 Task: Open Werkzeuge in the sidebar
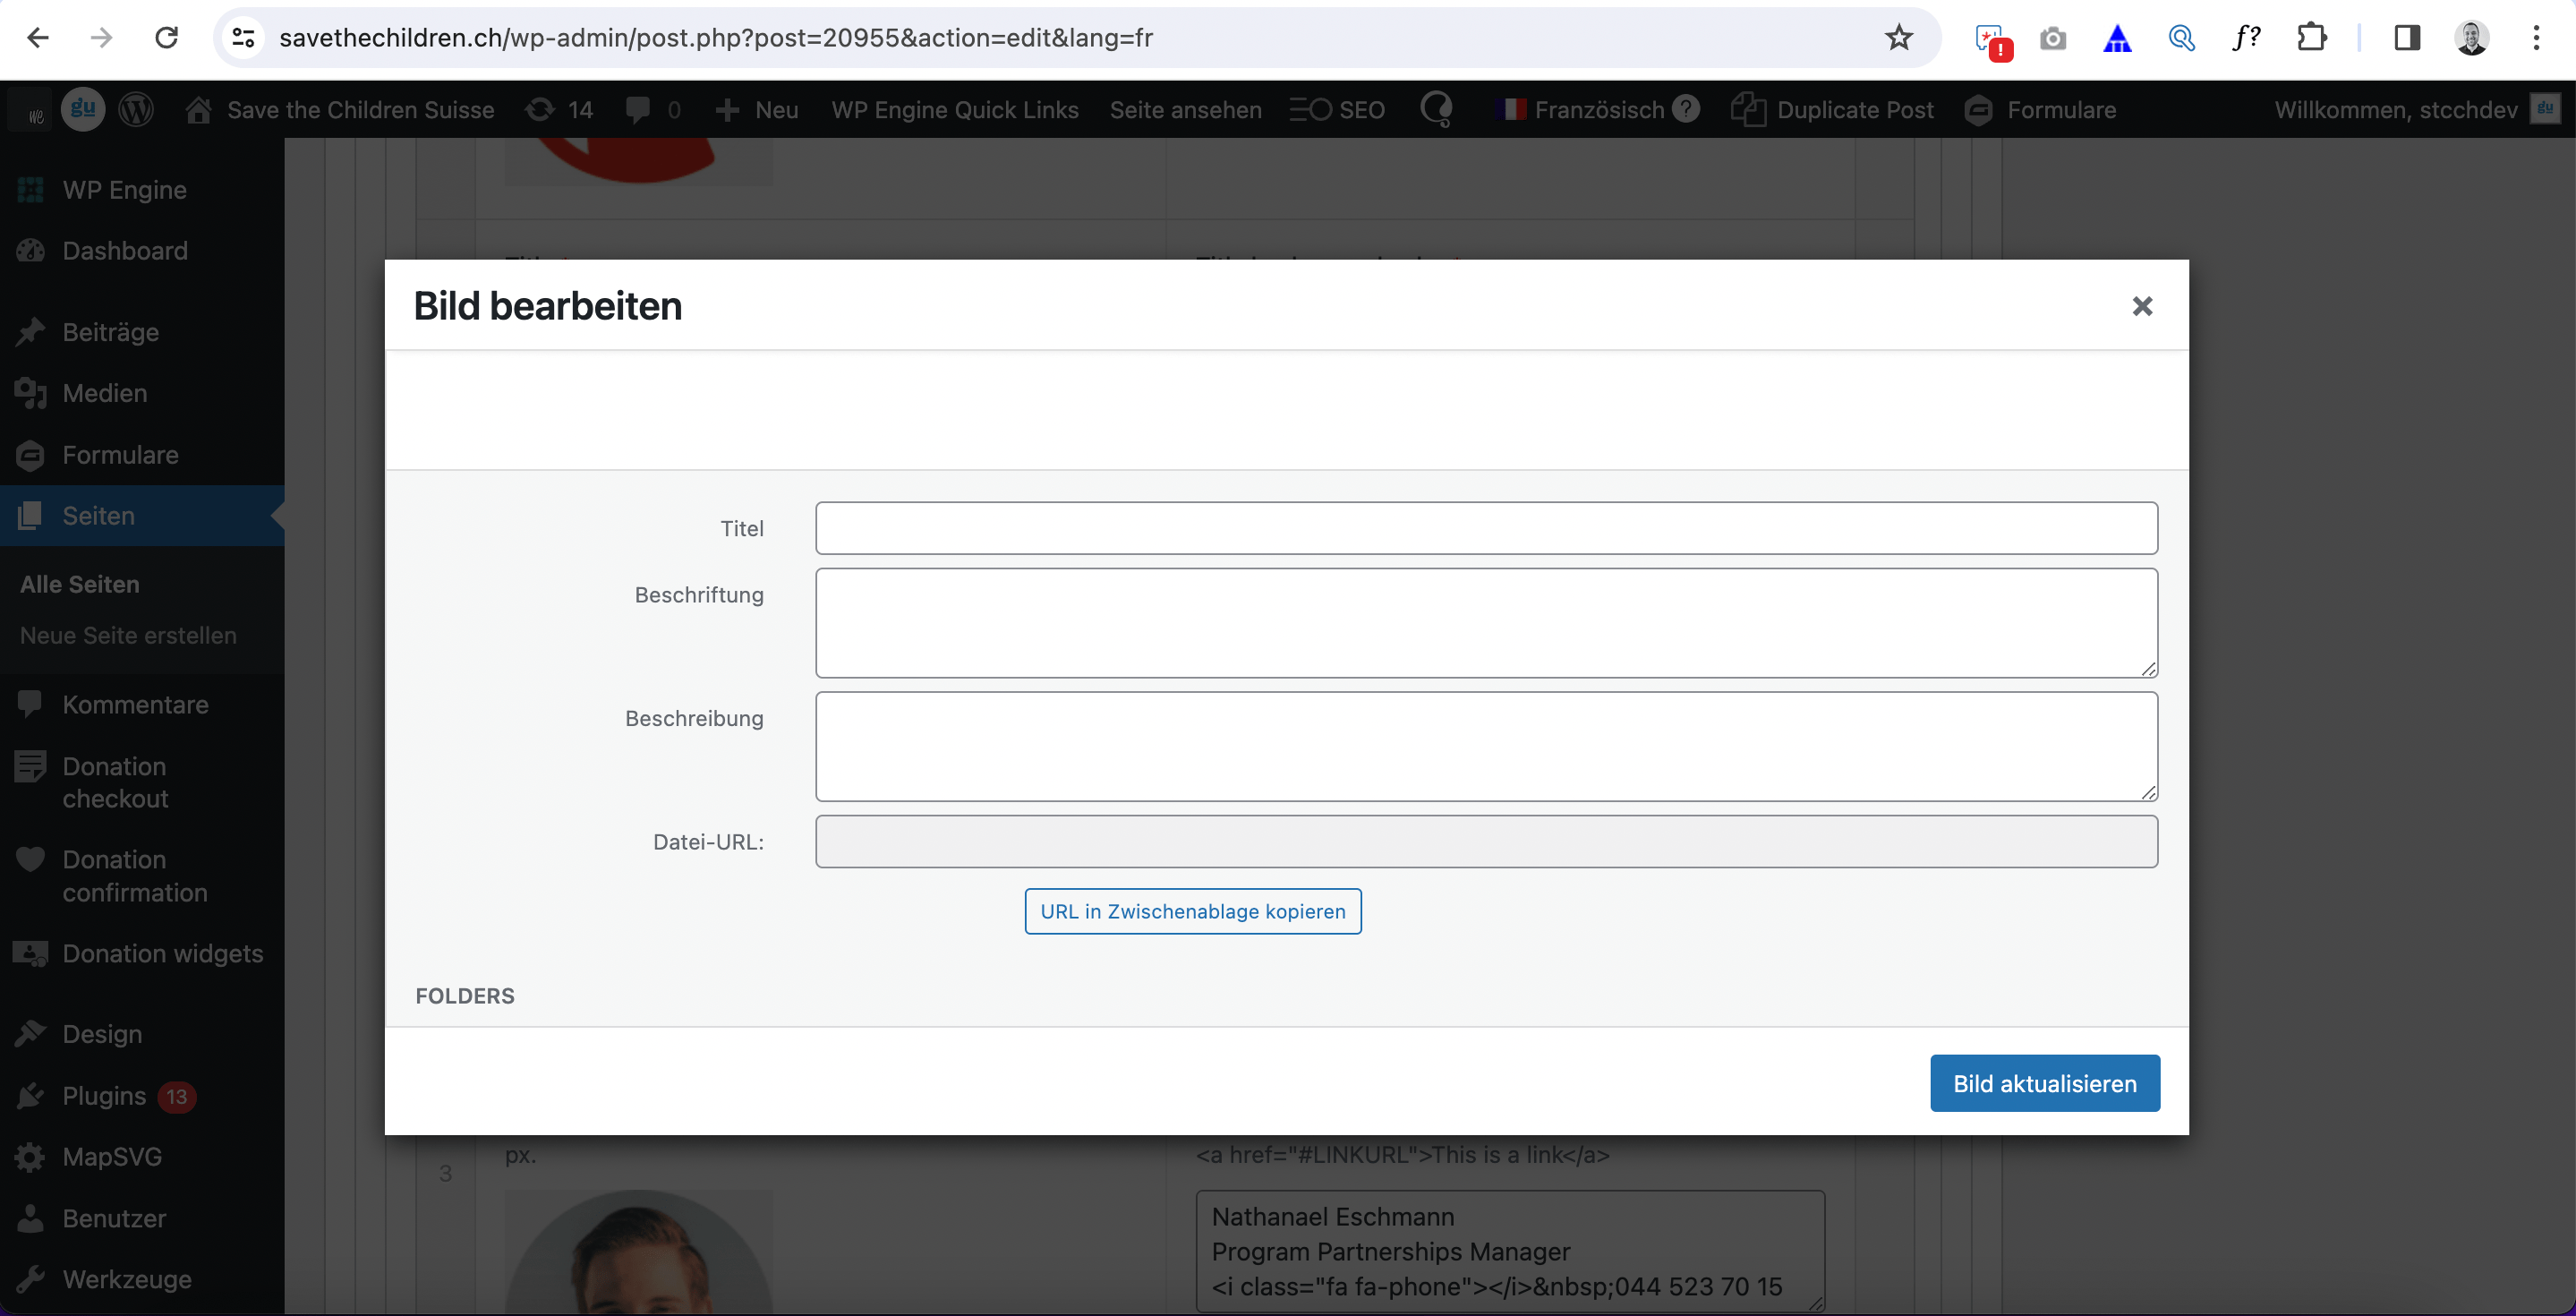tap(142, 1280)
